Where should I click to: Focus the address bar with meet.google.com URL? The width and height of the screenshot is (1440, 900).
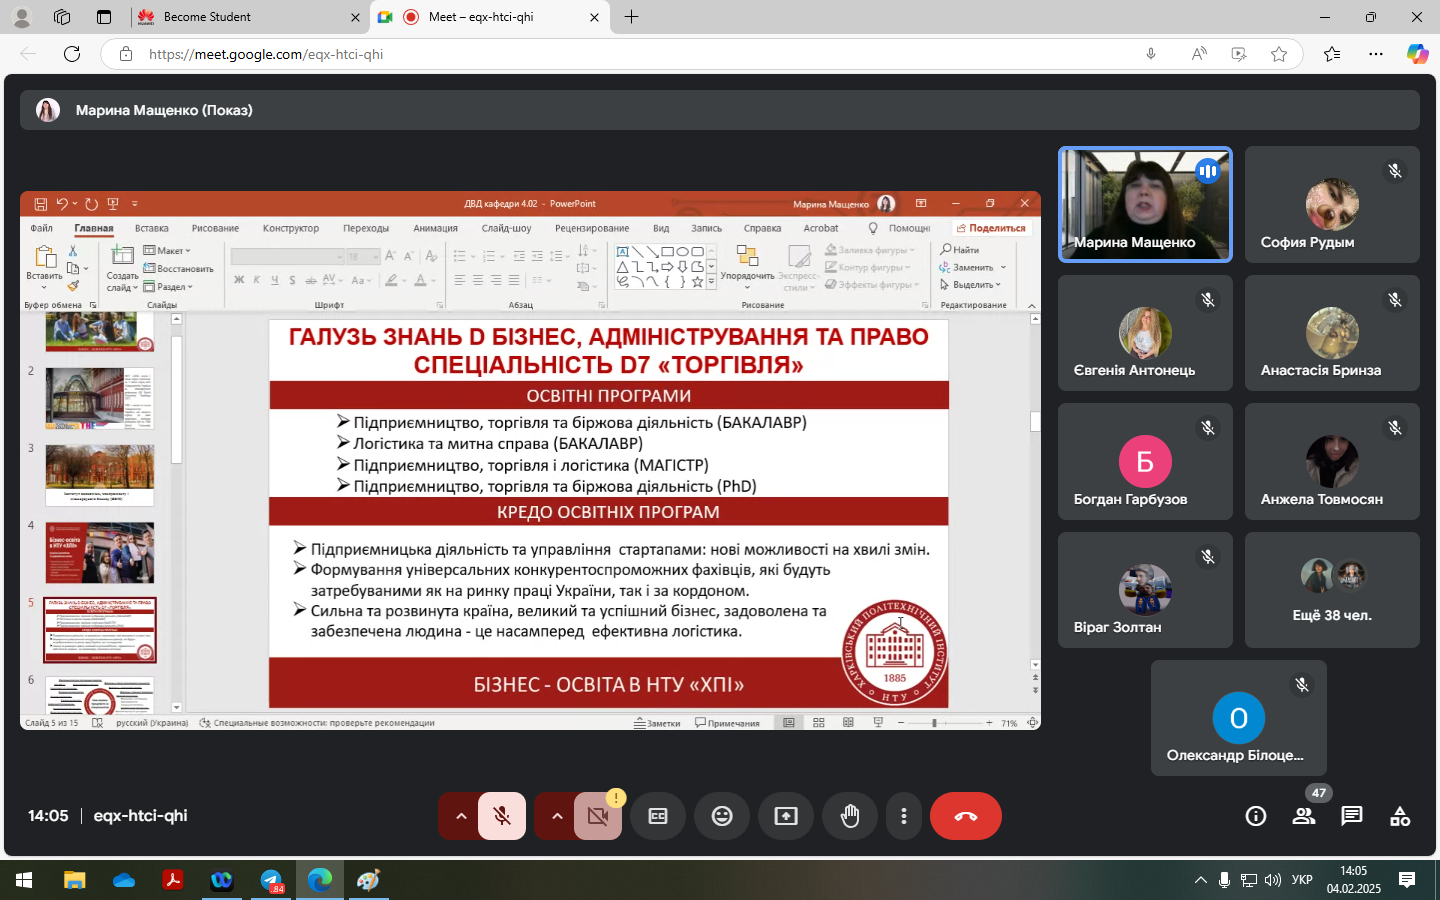coord(640,54)
